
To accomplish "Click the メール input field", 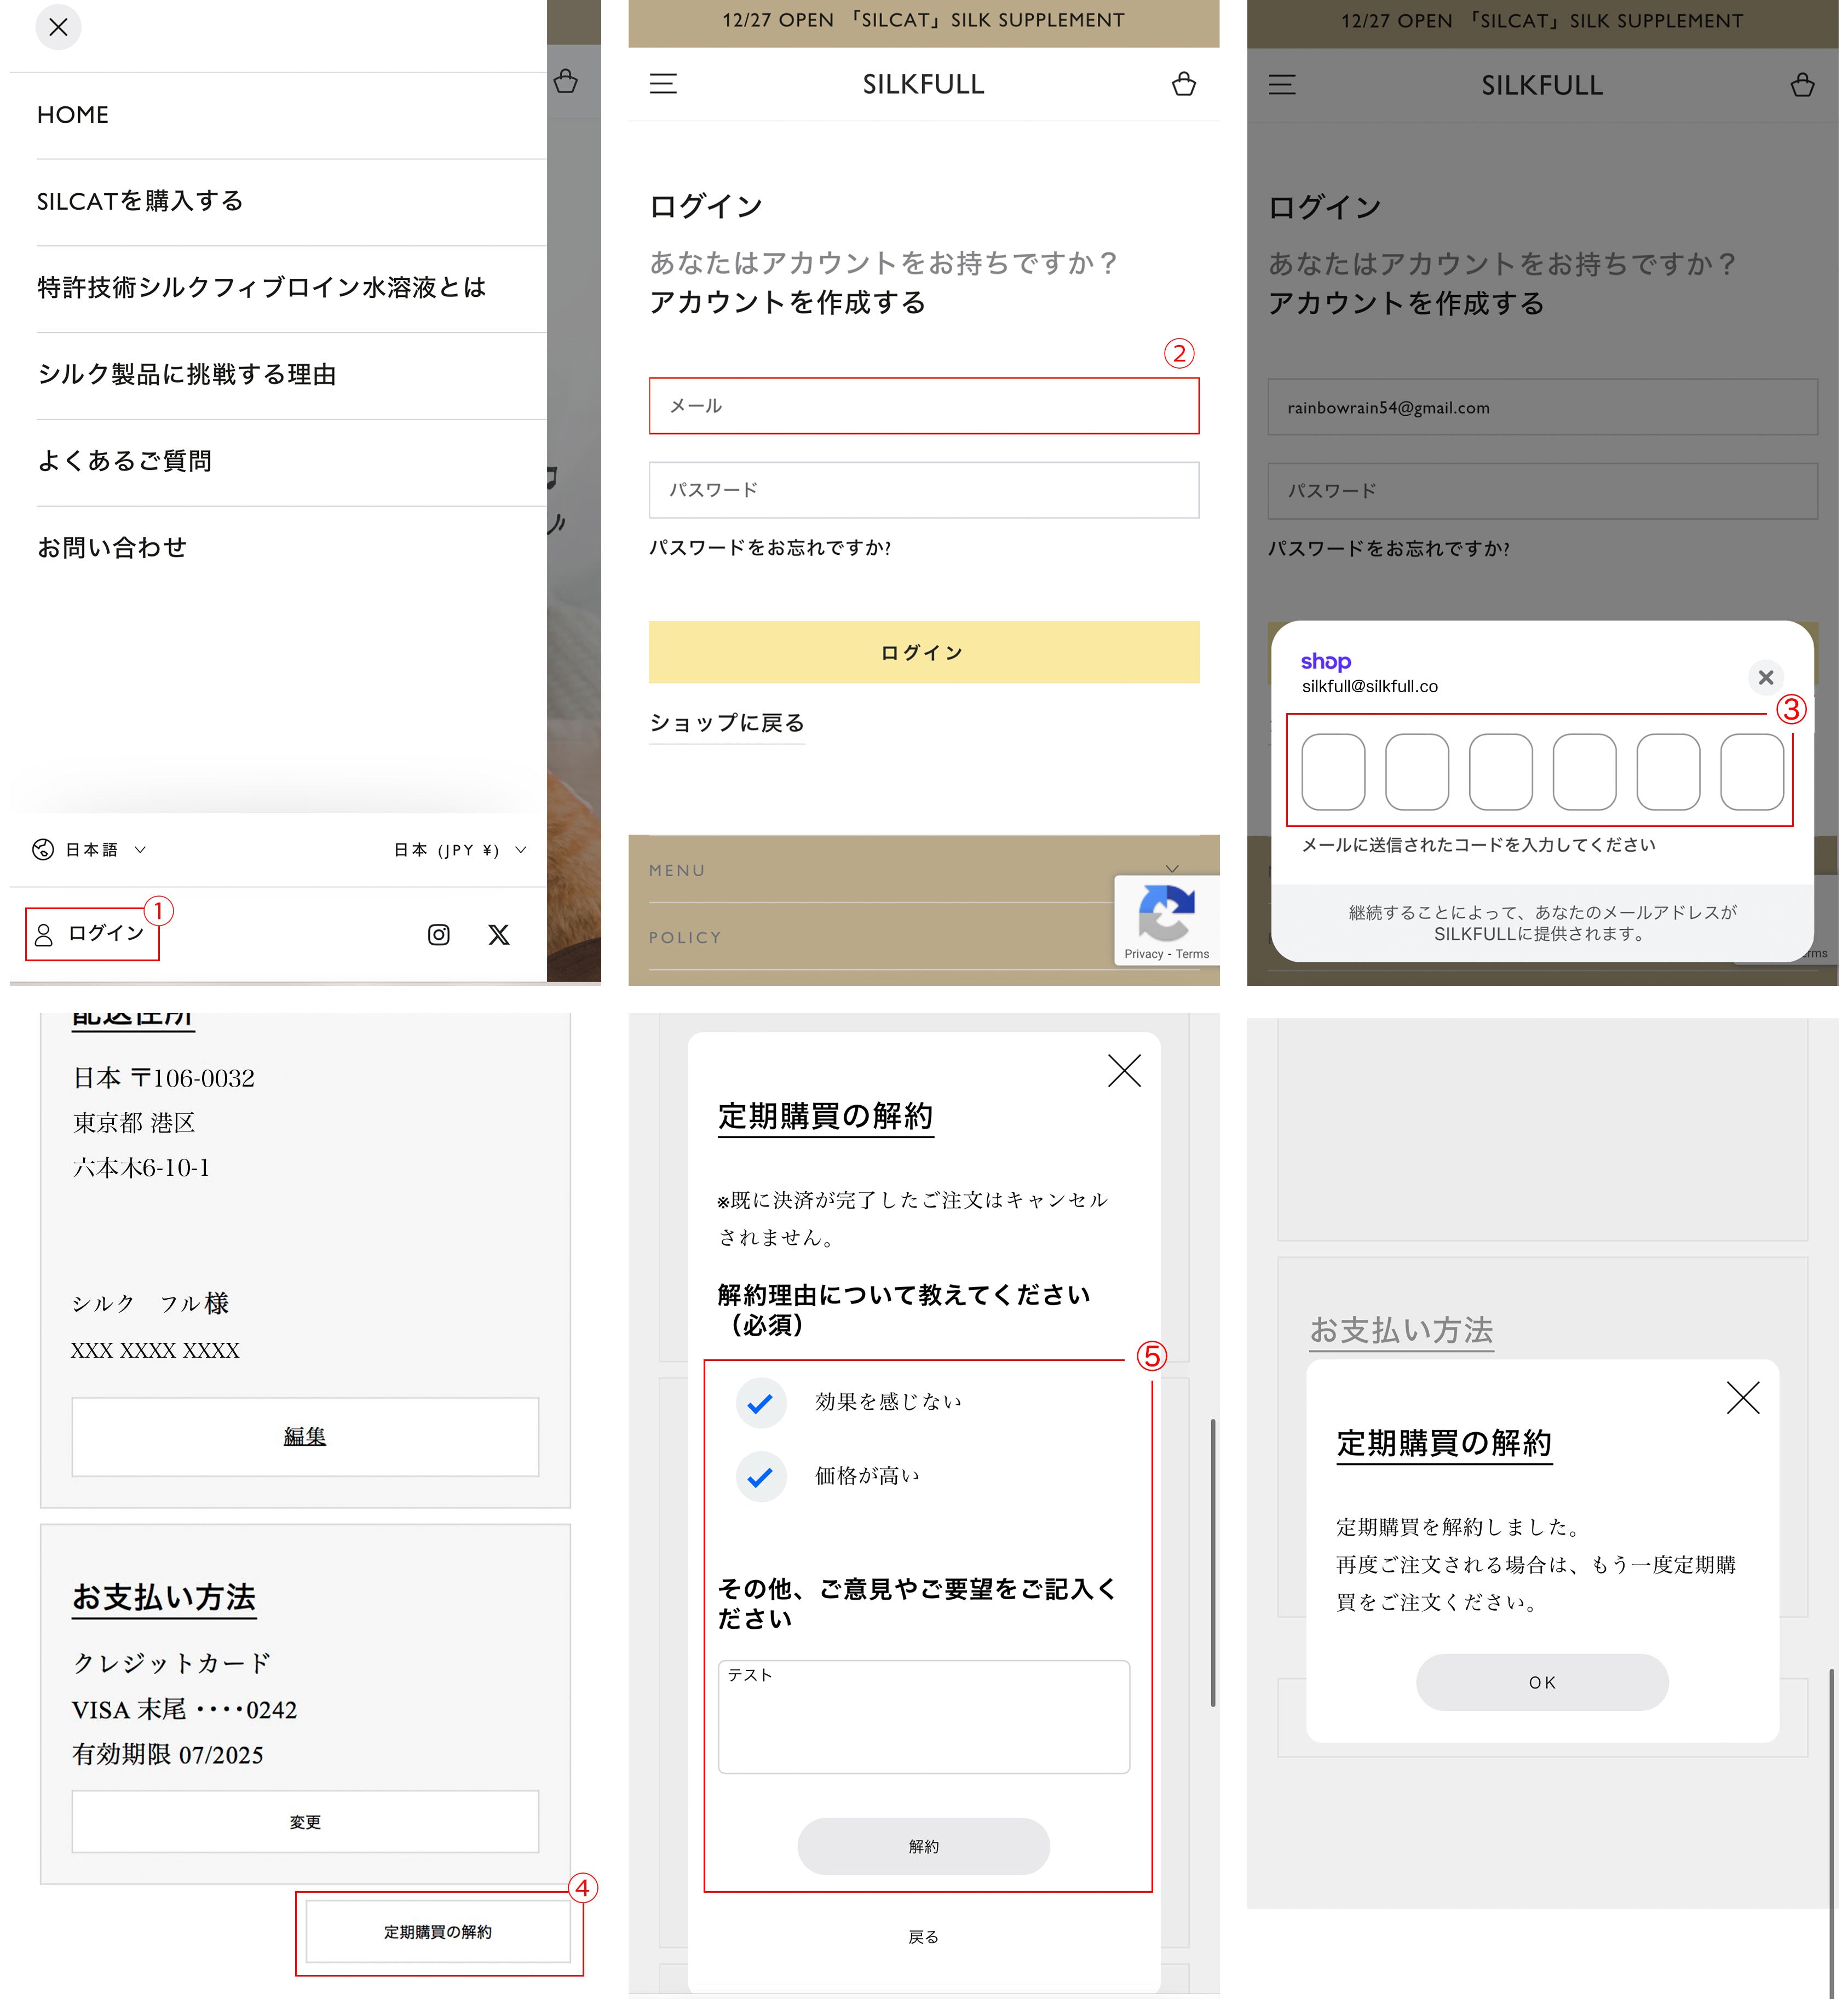I will (923, 406).
